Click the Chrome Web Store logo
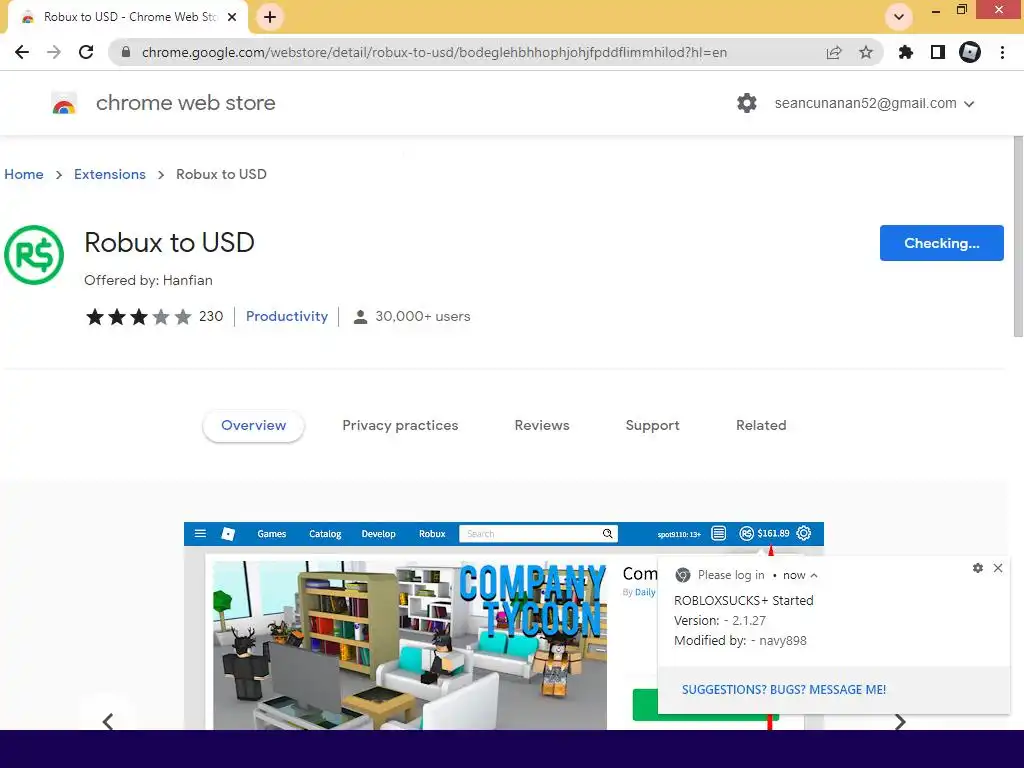1024x768 pixels. 64,103
